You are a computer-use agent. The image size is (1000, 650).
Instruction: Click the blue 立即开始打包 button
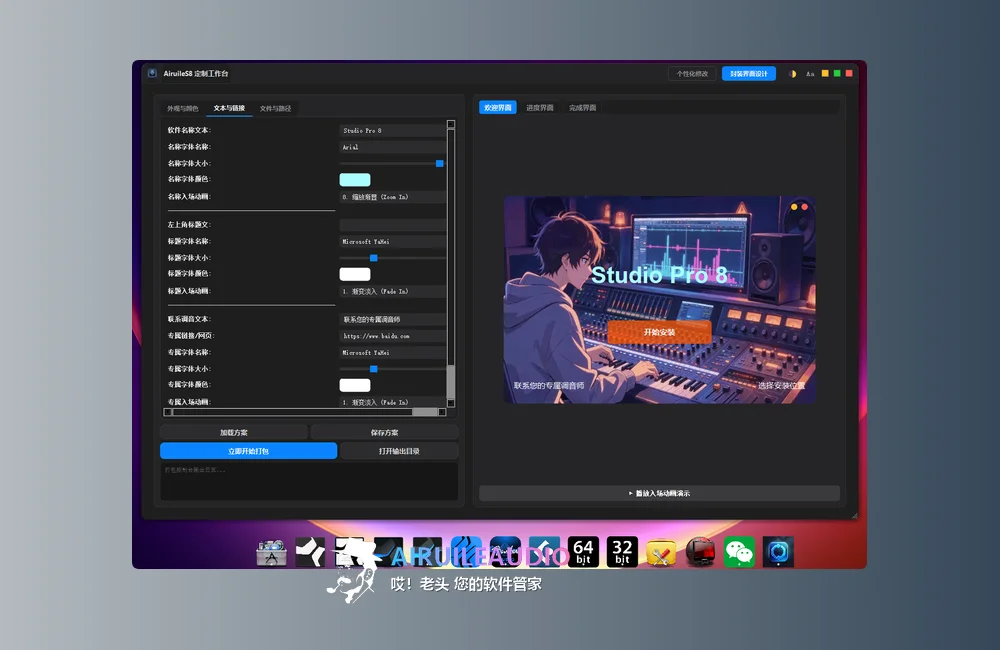pyautogui.click(x=249, y=451)
